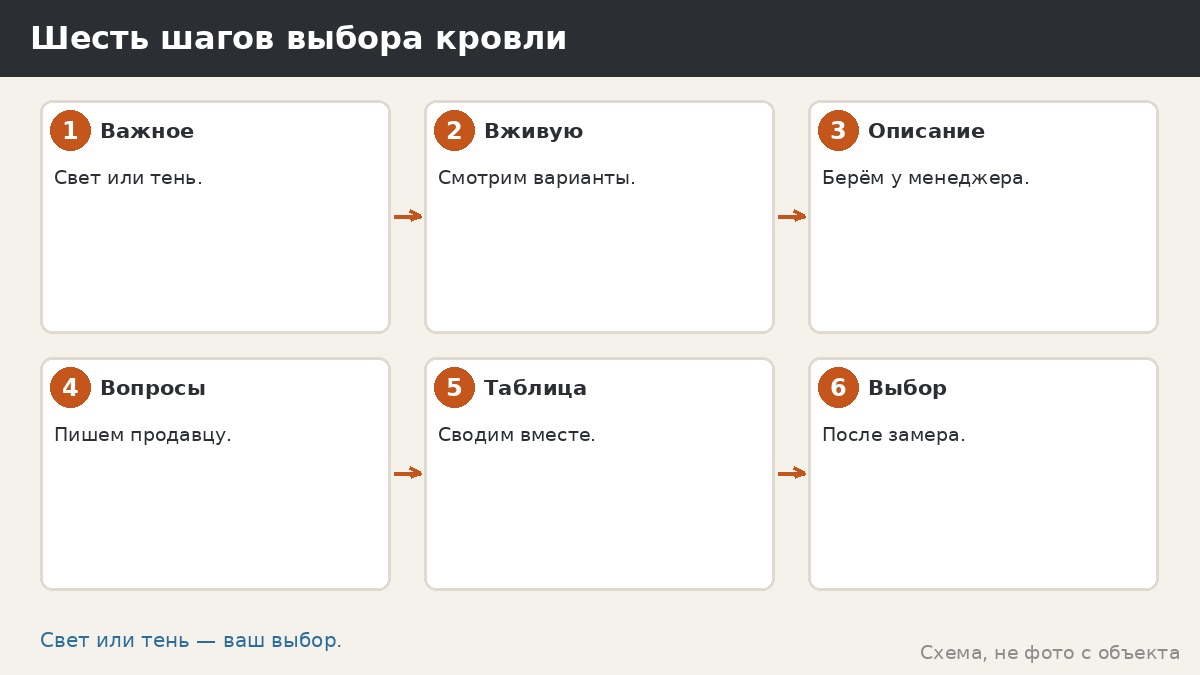Select the heading 'Таблица'
This screenshot has height=675, width=1200.
[535, 389]
